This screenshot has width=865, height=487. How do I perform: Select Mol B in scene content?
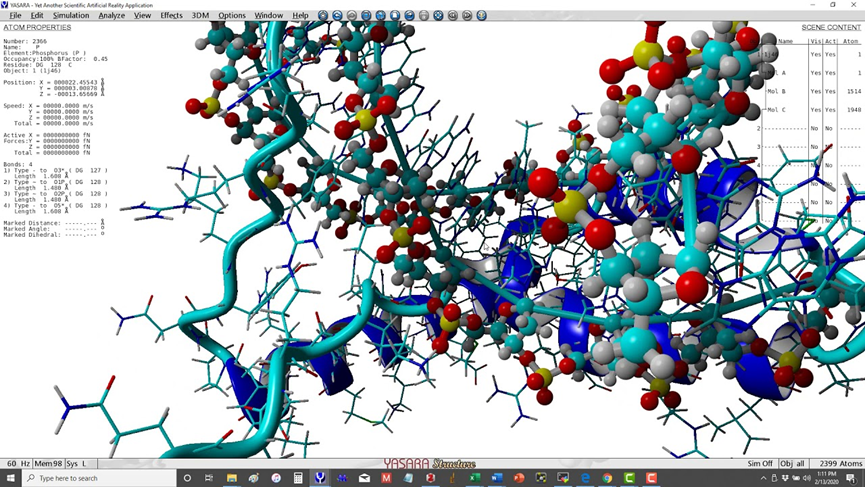click(x=777, y=91)
